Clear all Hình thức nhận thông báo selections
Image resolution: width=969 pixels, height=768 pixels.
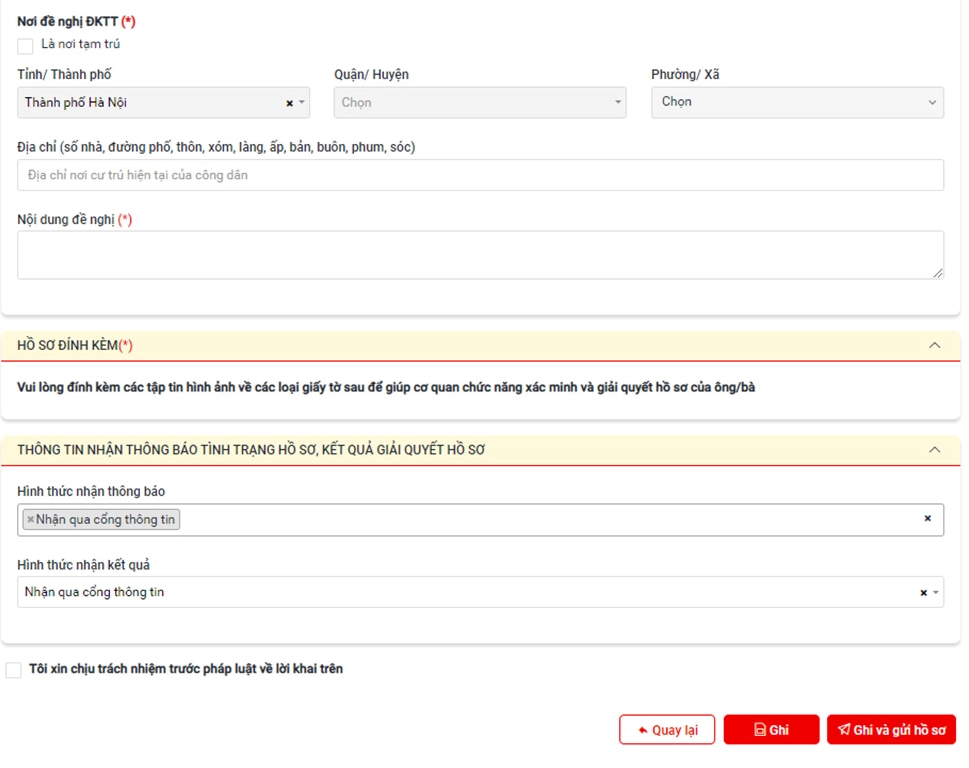927,519
